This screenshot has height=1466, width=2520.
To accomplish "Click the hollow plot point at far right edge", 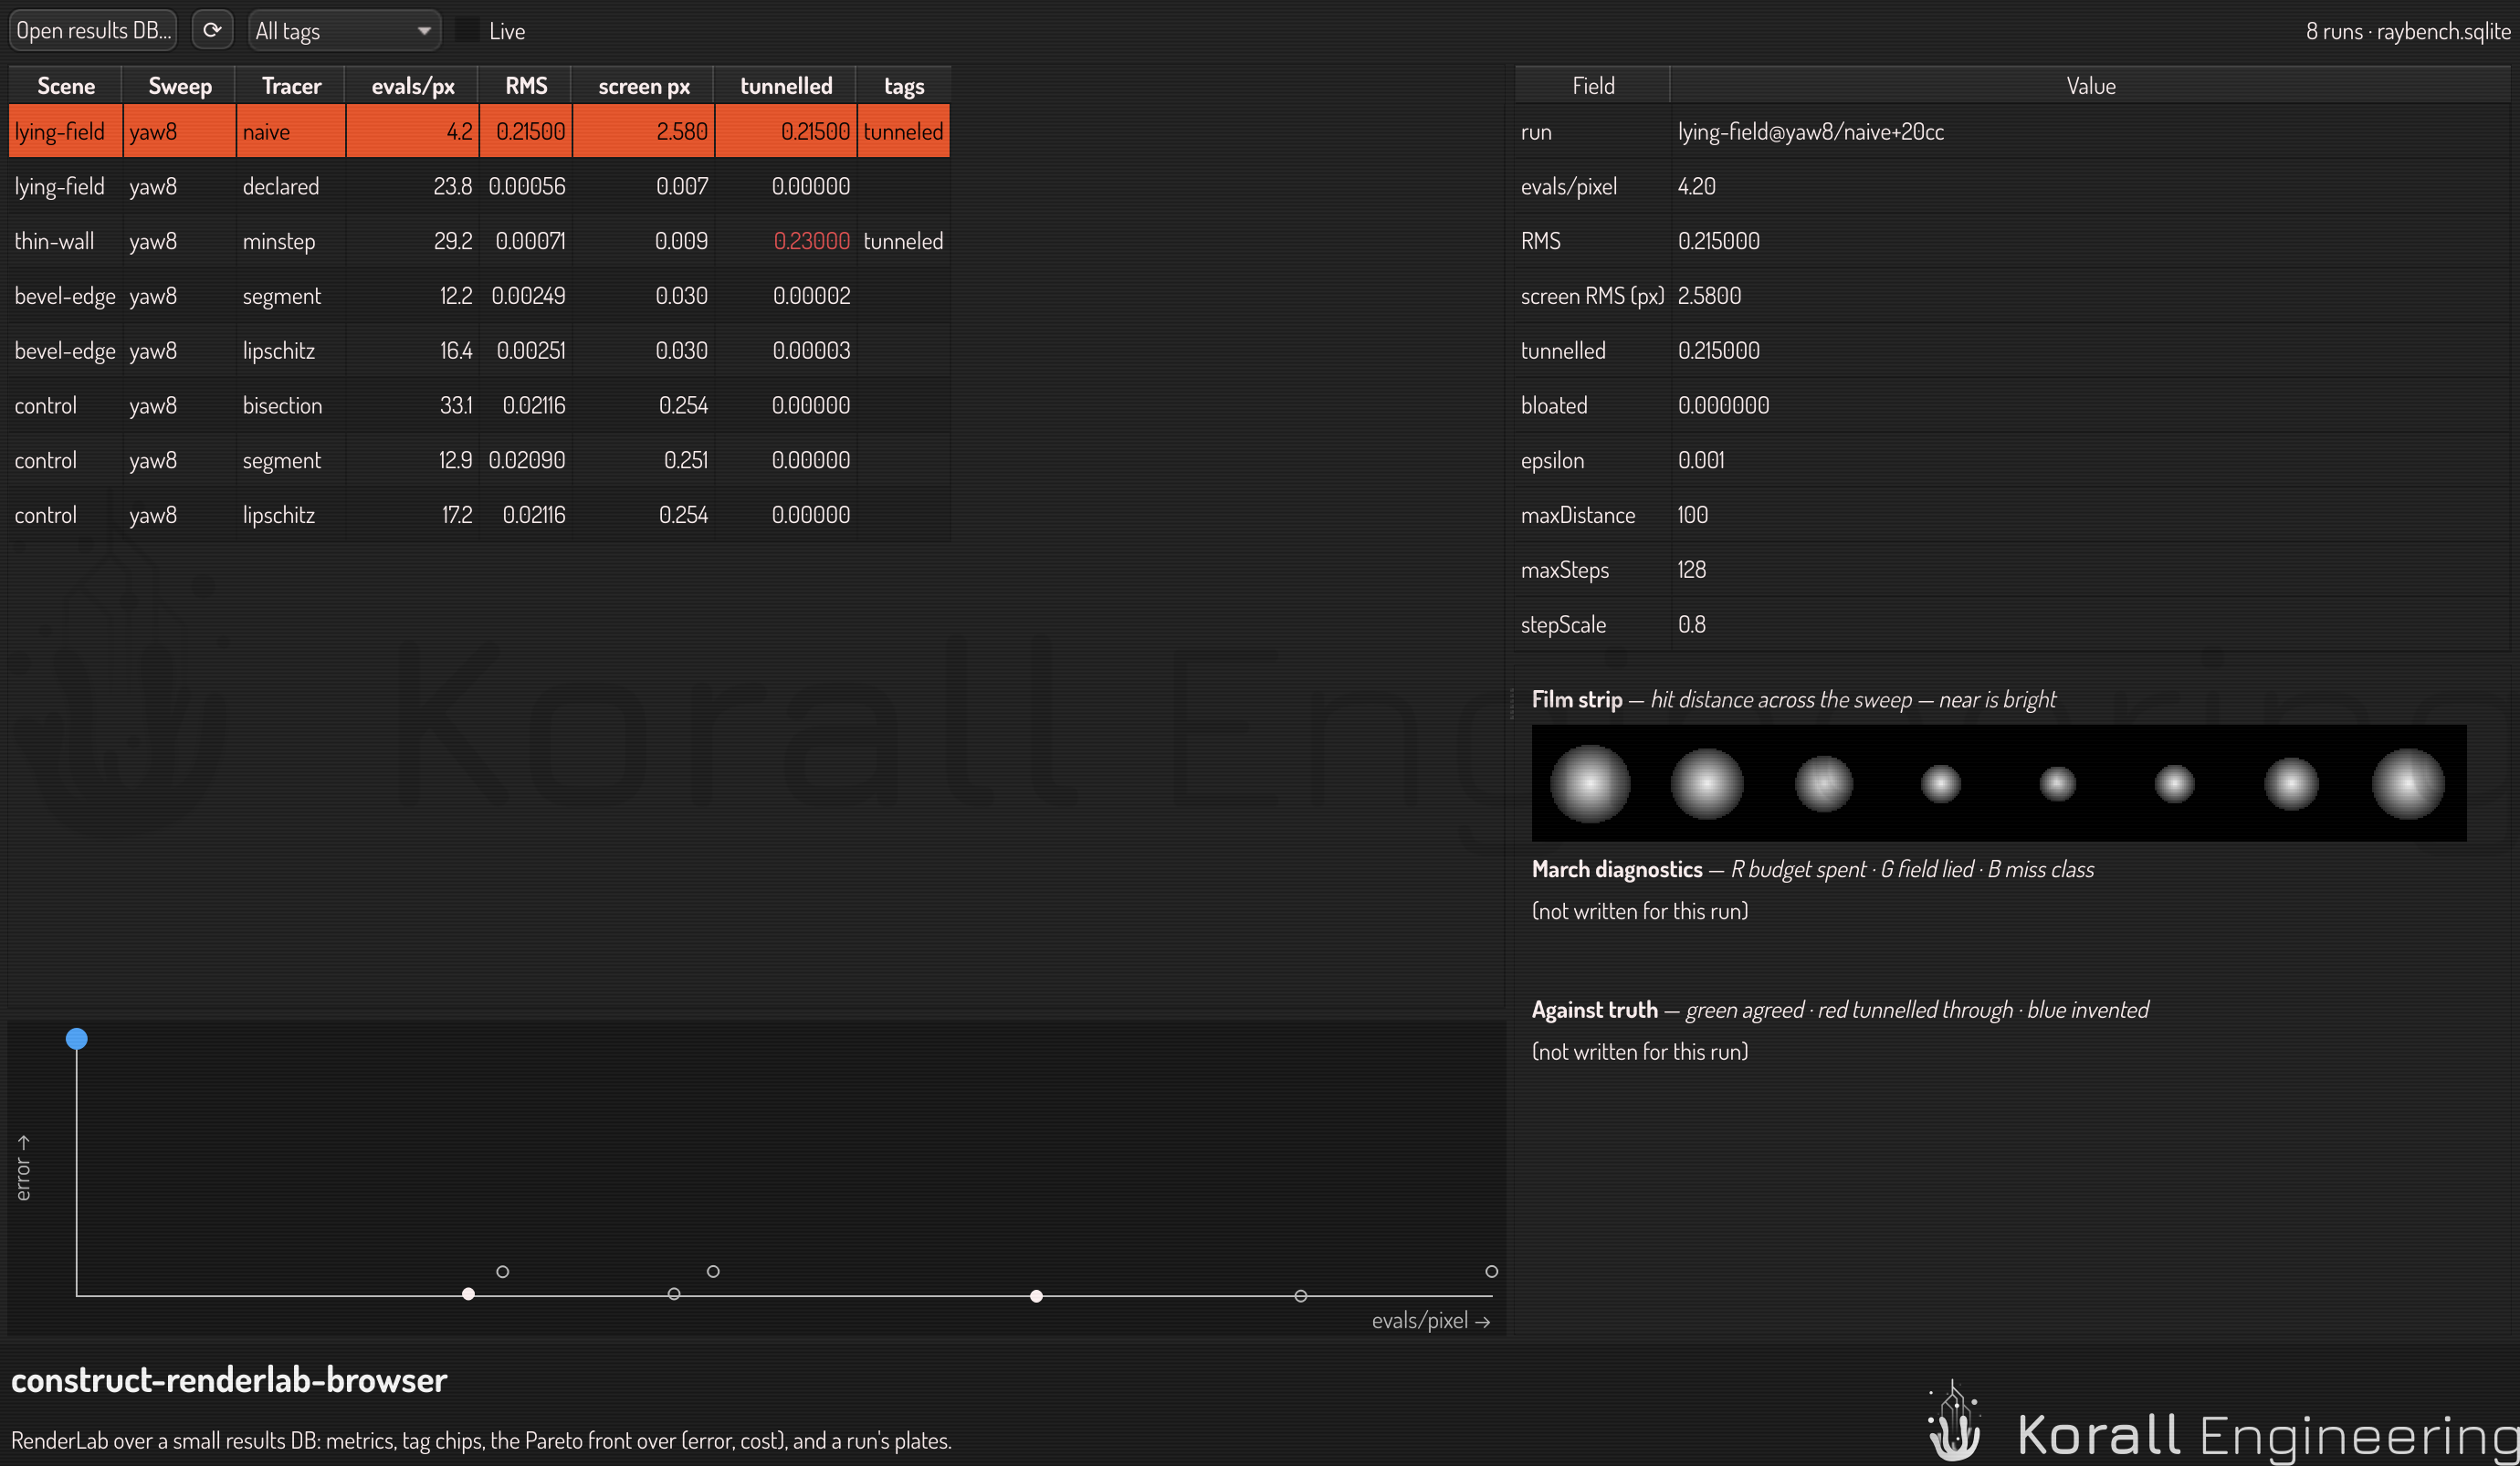I will 1491,1271.
